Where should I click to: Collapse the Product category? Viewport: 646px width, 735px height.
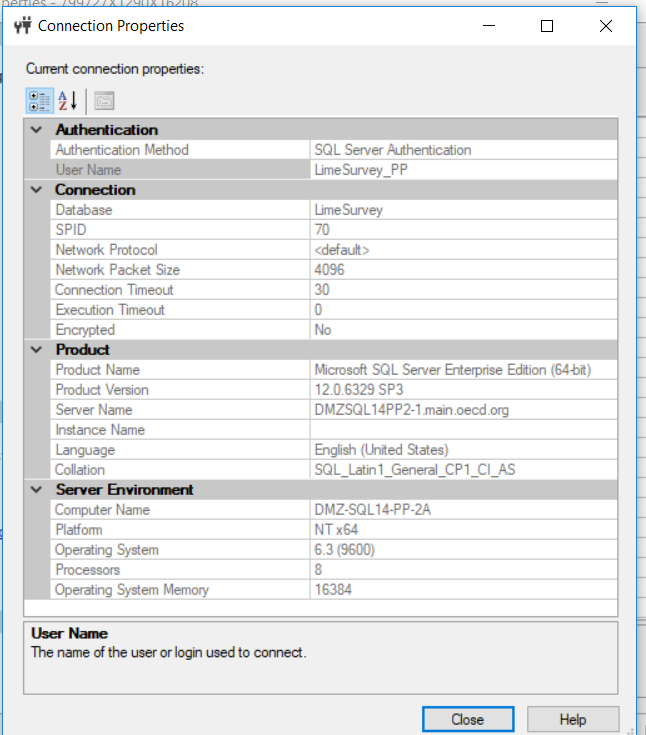click(x=37, y=350)
